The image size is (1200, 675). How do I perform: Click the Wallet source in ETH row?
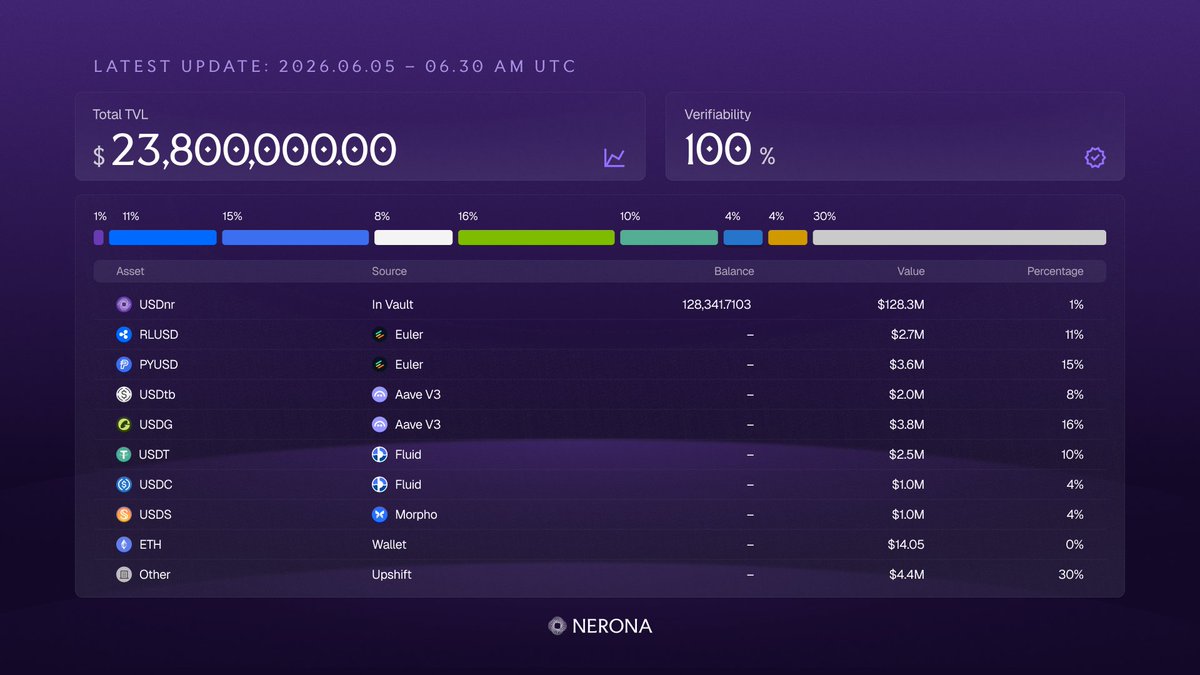(x=389, y=544)
